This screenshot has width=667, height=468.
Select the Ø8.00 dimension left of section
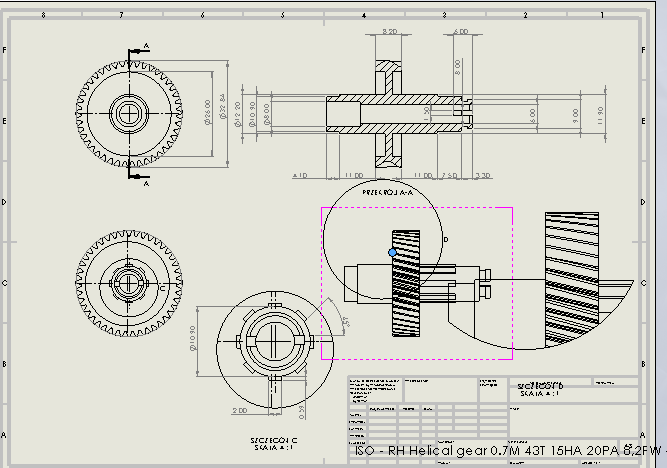tap(267, 114)
